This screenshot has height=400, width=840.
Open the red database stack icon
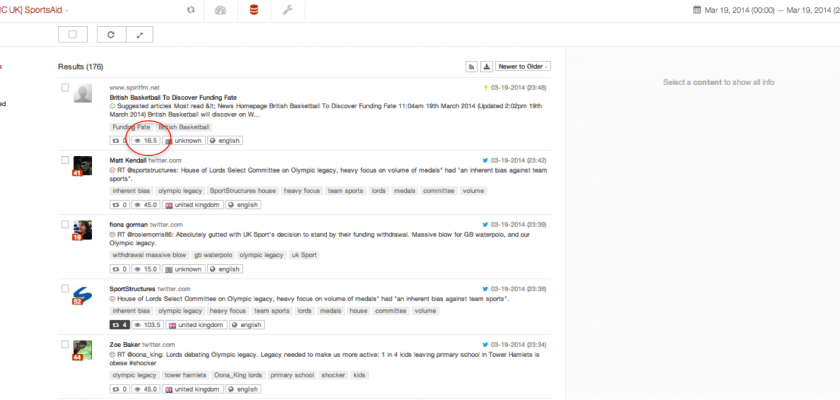(x=253, y=10)
